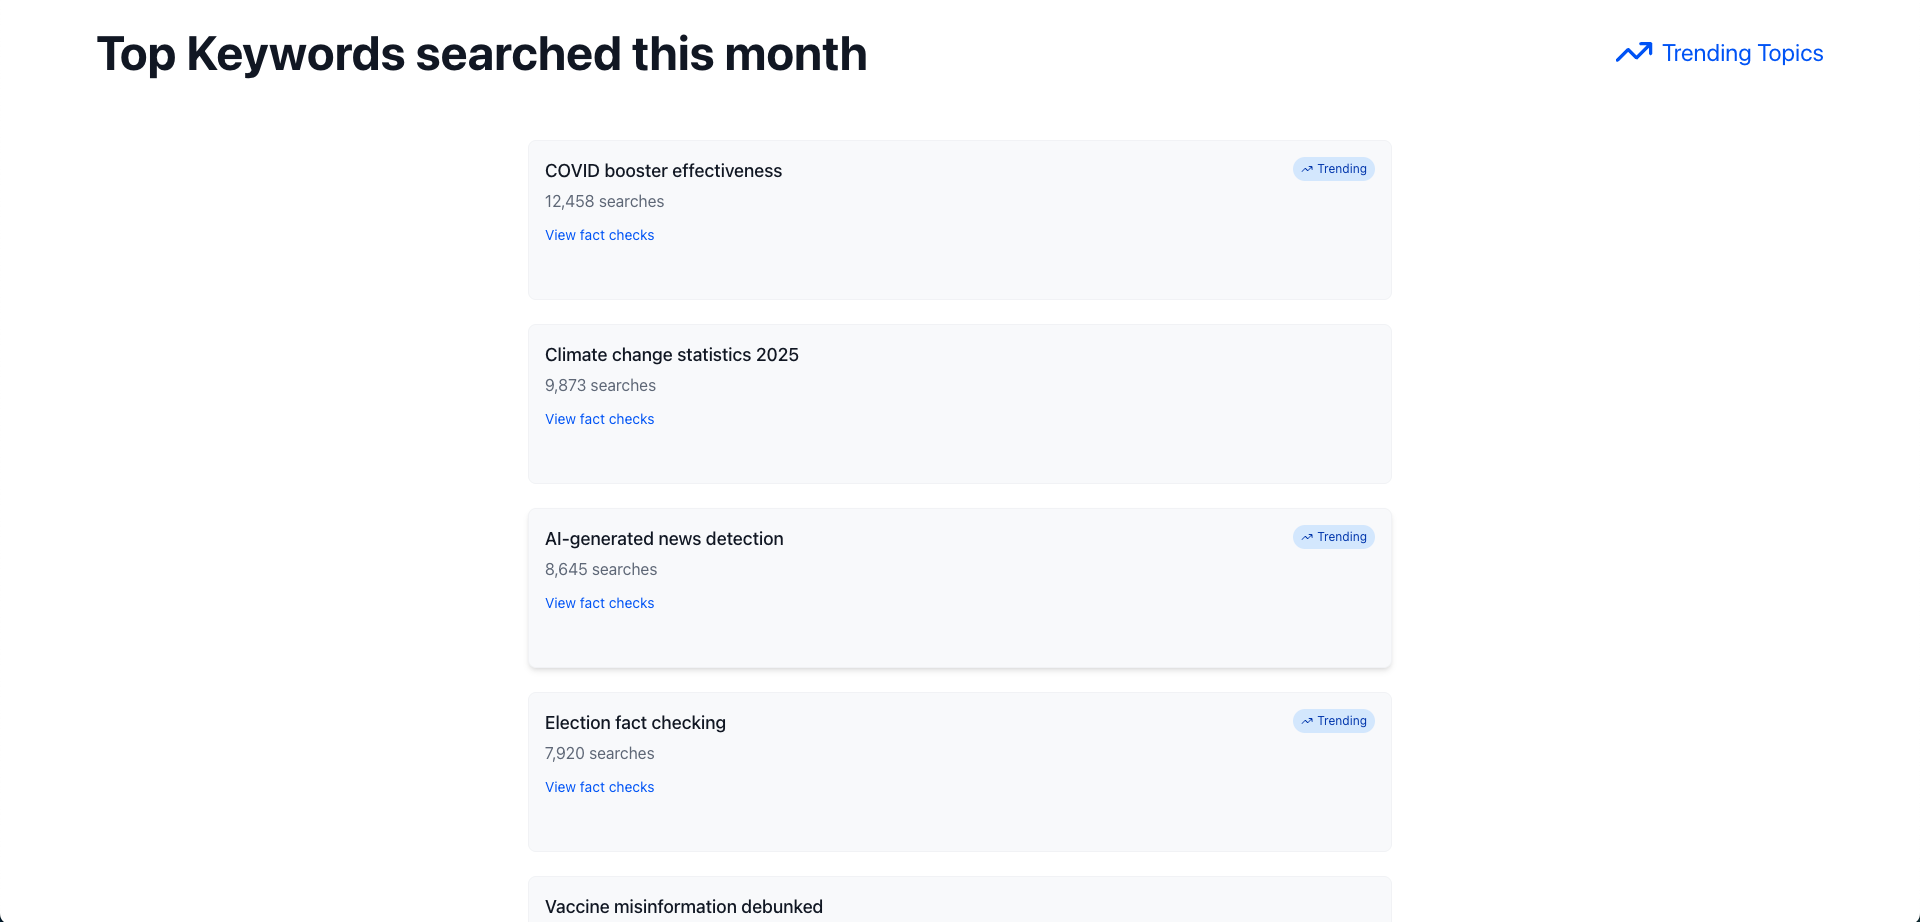Click the 12,458 searches count
The width and height of the screenshot is (1920, 922).
coord(604,201)
